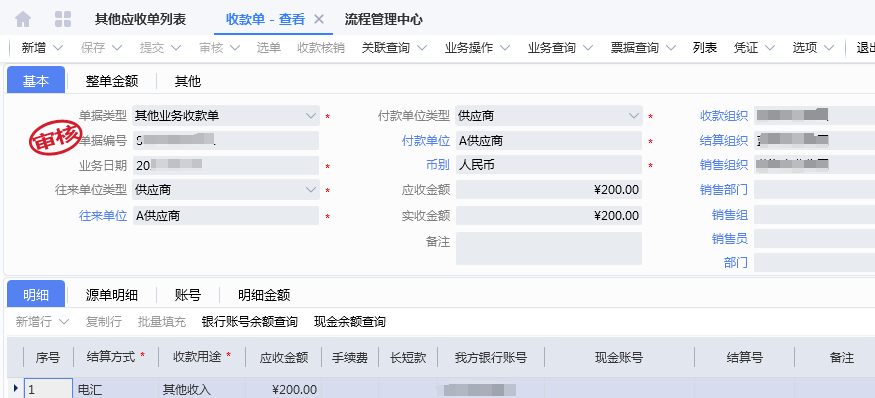Click the 结算组织 link label

[724, 141]
